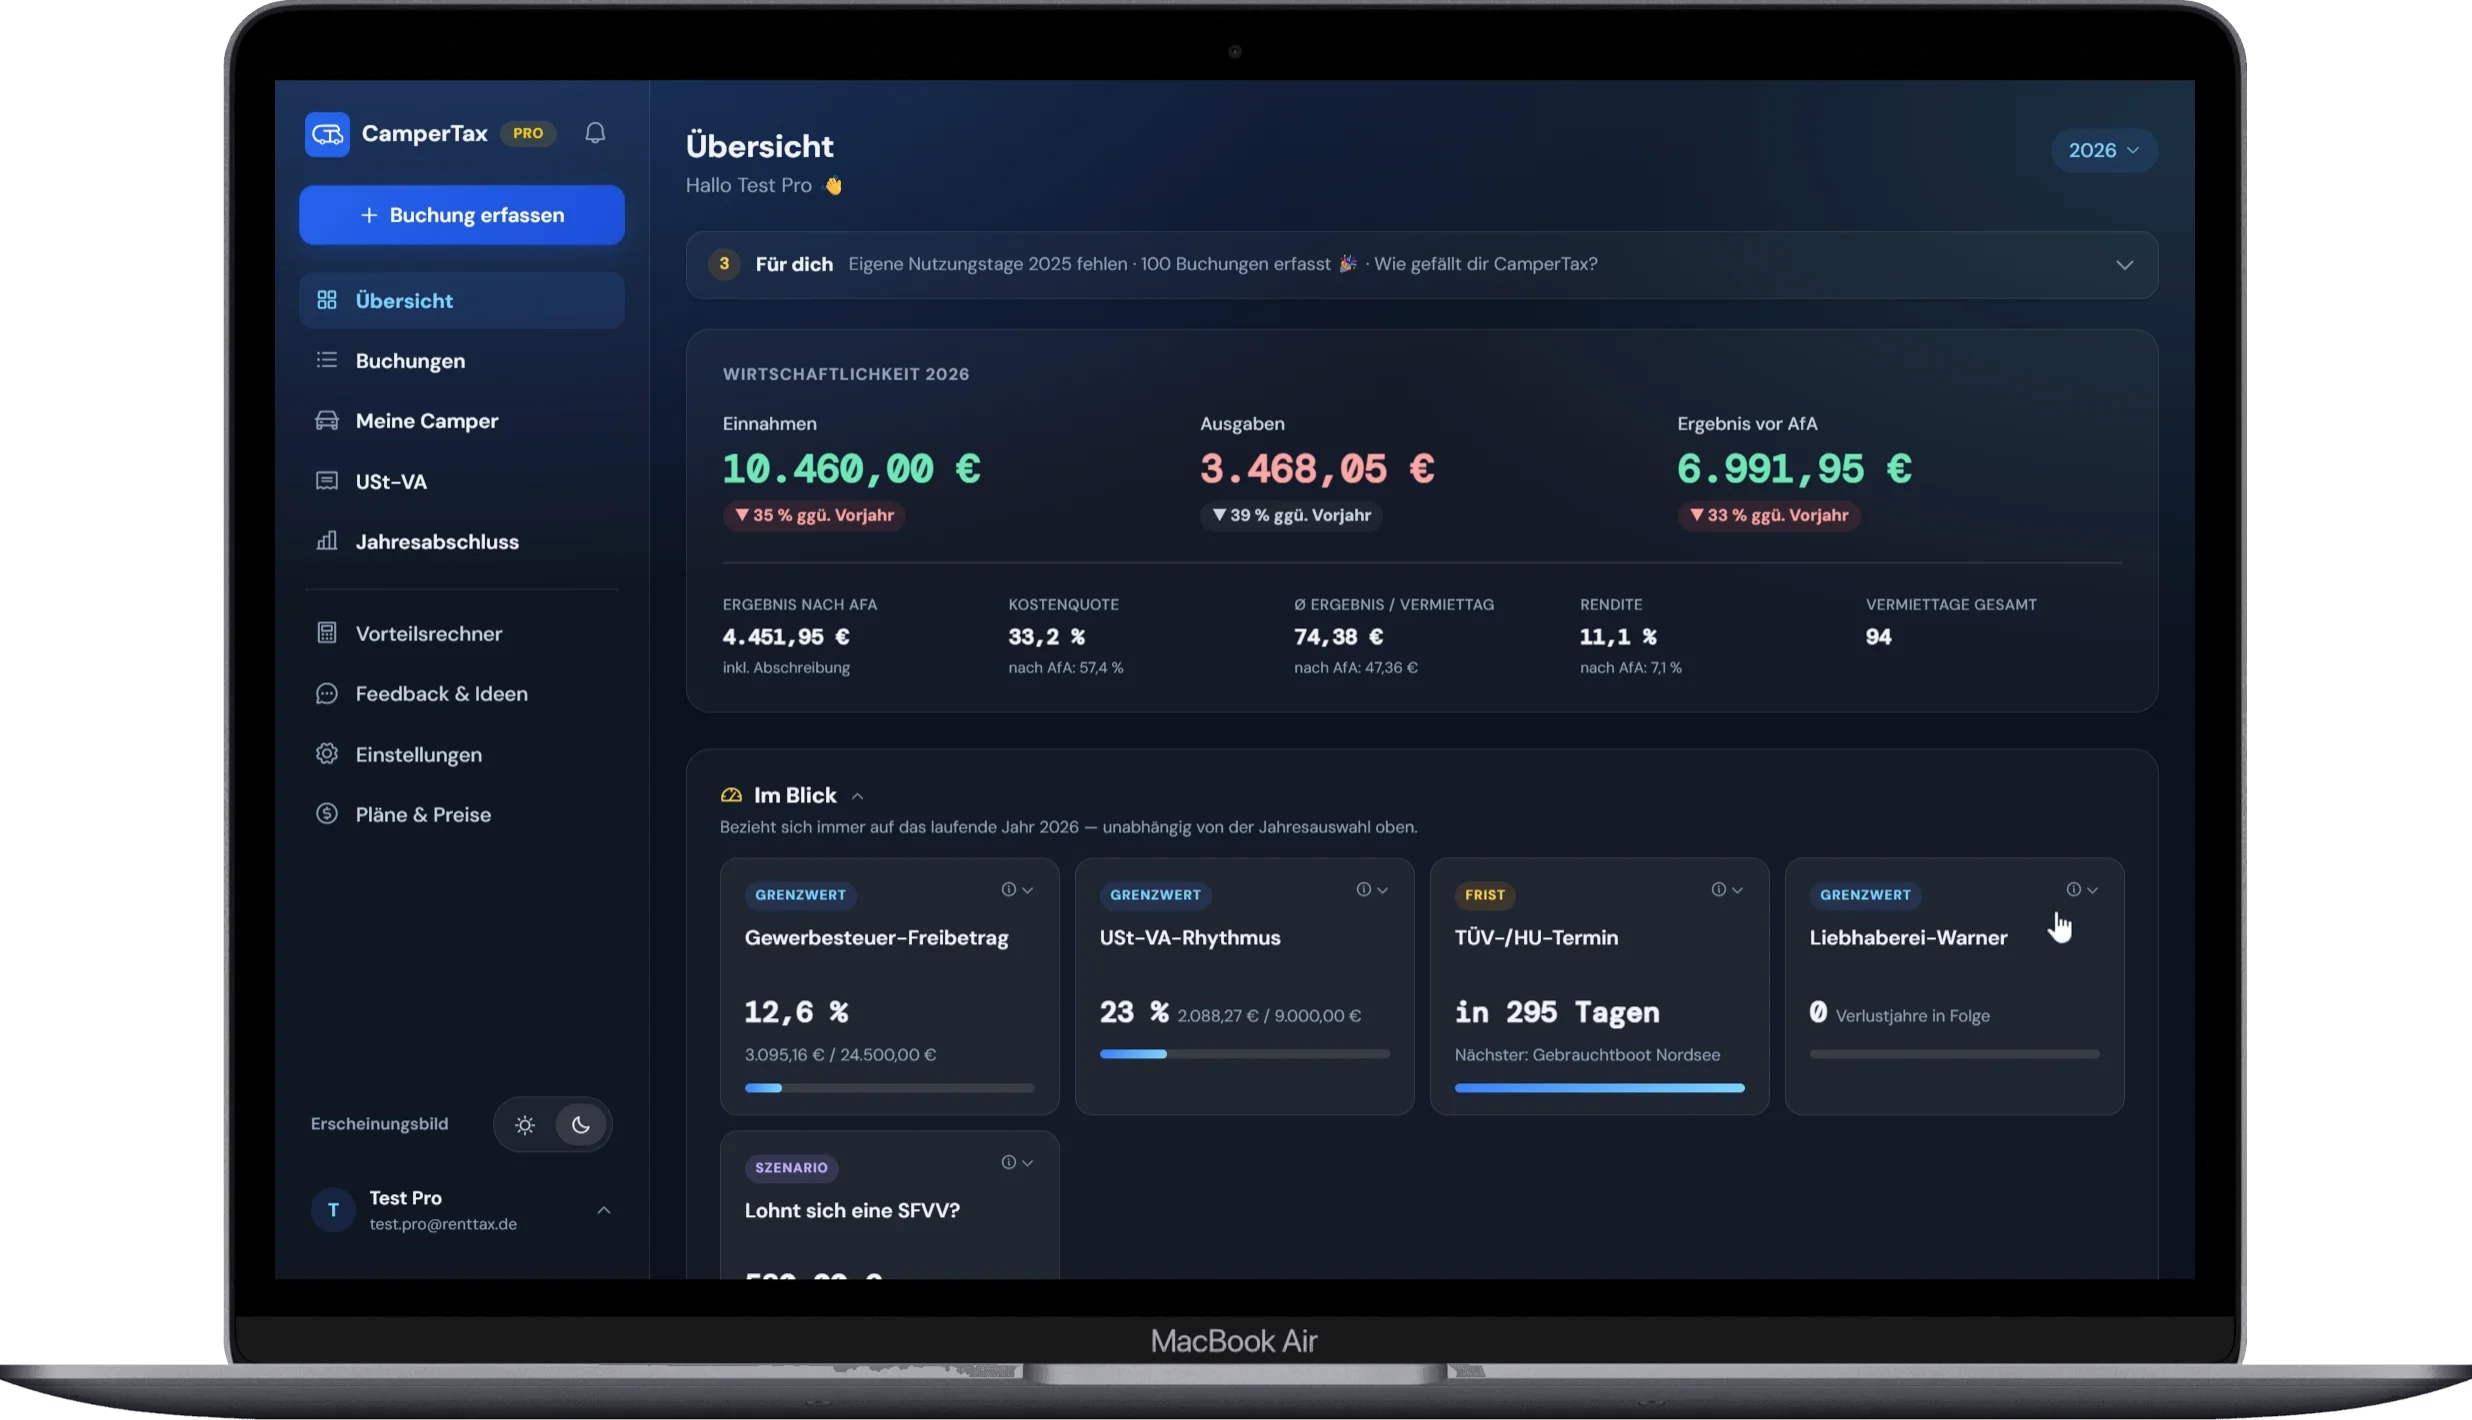Open 'Lohnt sich eine SFVV?' scenario card
The image size is (2472, 1420).
click(x=890, y=1205)
